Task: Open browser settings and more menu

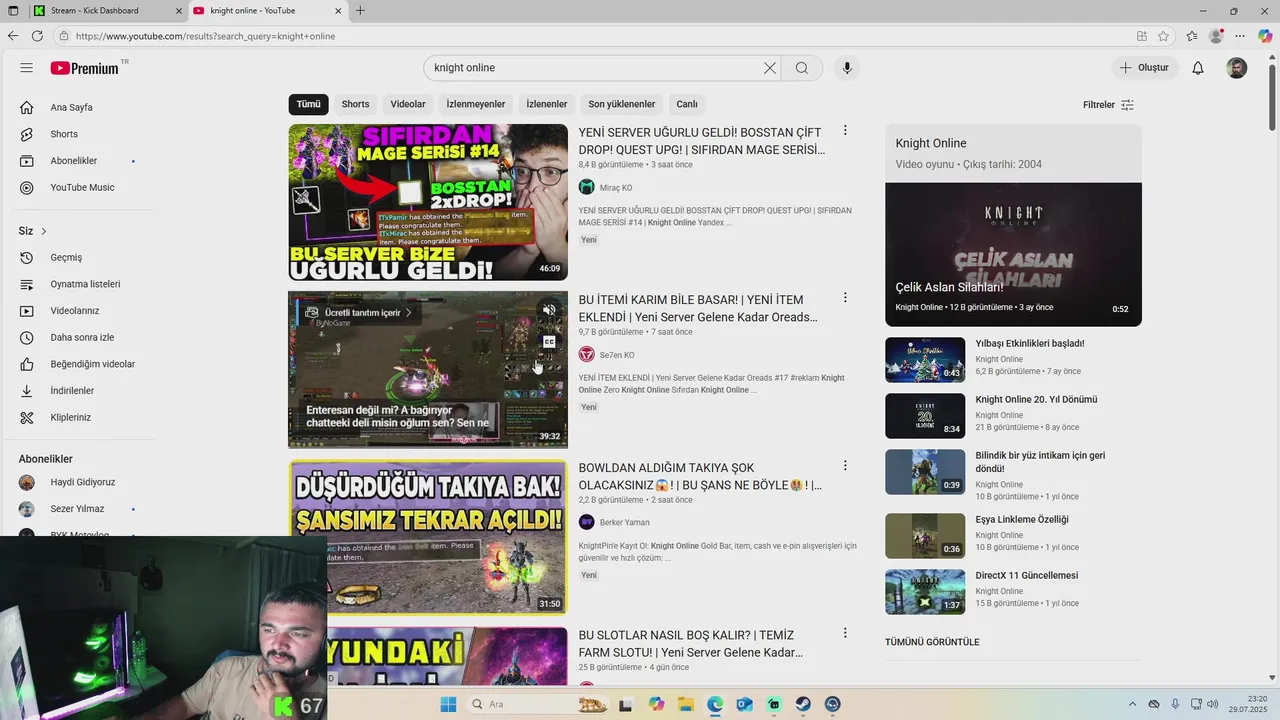Action: tap(1240, 36)
